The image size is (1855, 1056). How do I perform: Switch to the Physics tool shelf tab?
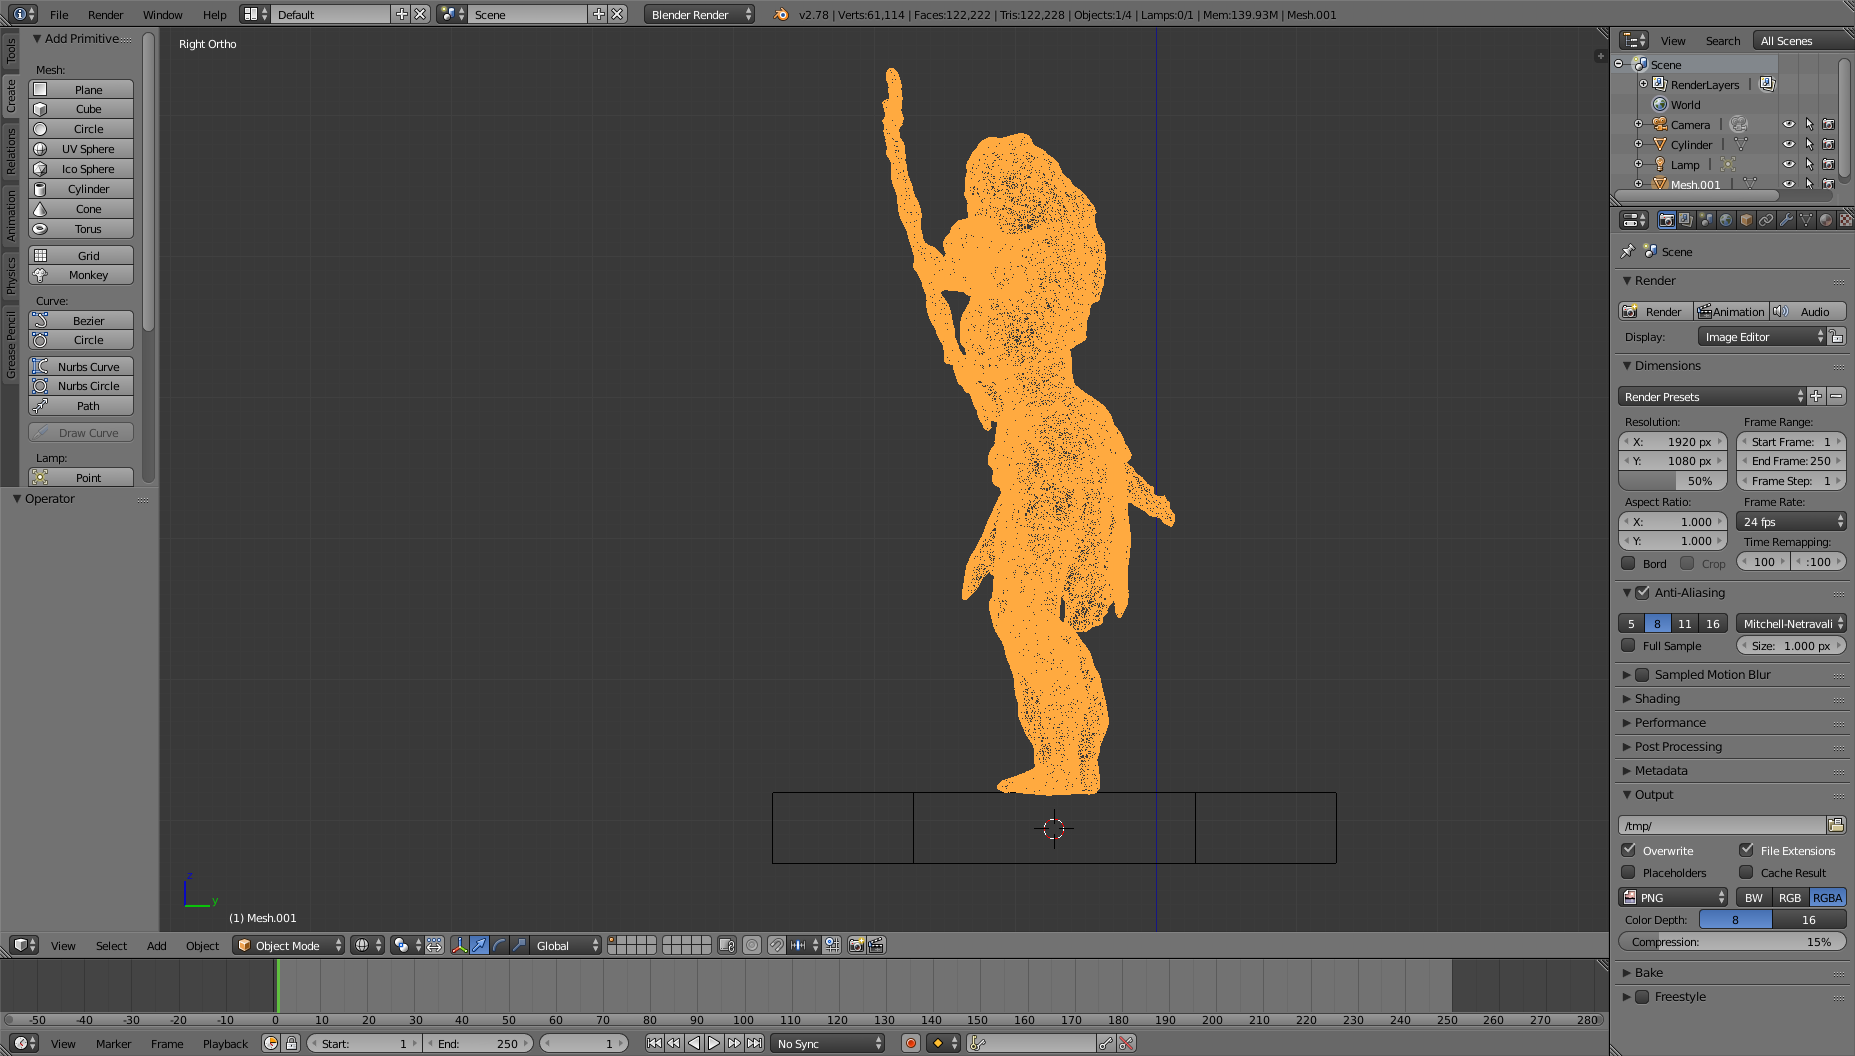[x=11, y=275]
